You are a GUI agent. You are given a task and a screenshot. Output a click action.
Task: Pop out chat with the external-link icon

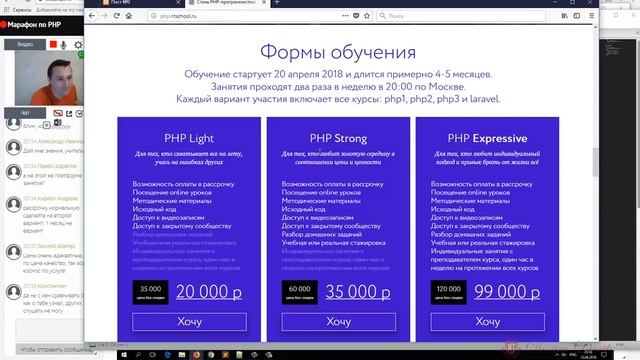[x=69, y=113]
